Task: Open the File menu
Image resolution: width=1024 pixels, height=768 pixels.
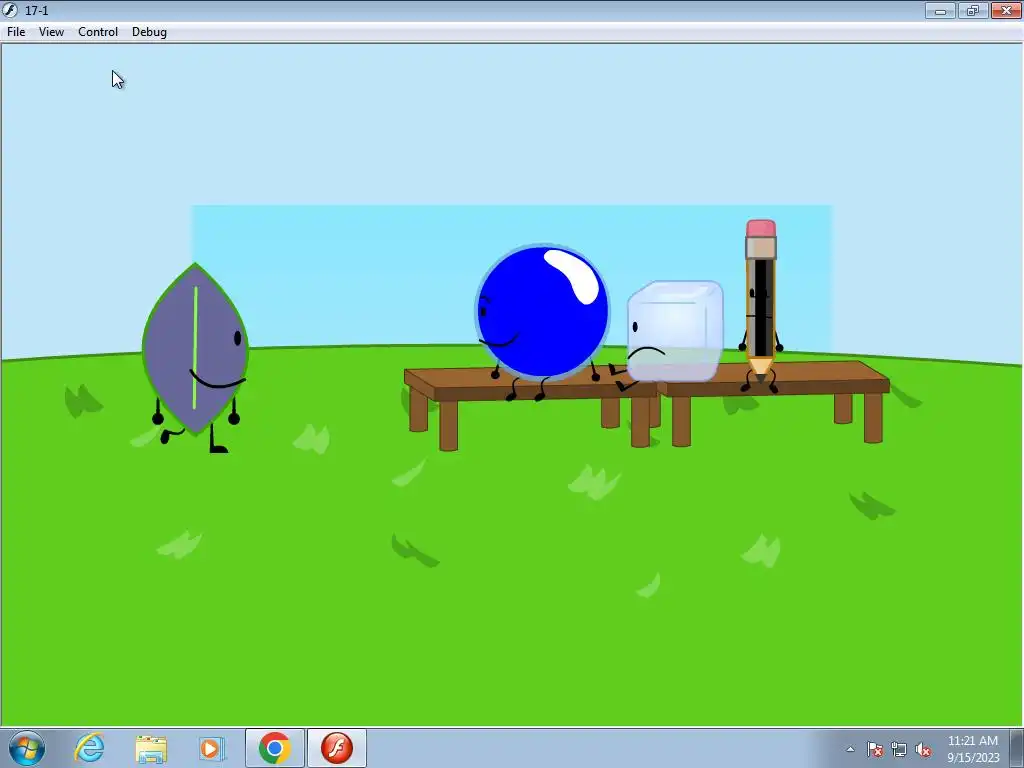Action: [x=16, y=32]
